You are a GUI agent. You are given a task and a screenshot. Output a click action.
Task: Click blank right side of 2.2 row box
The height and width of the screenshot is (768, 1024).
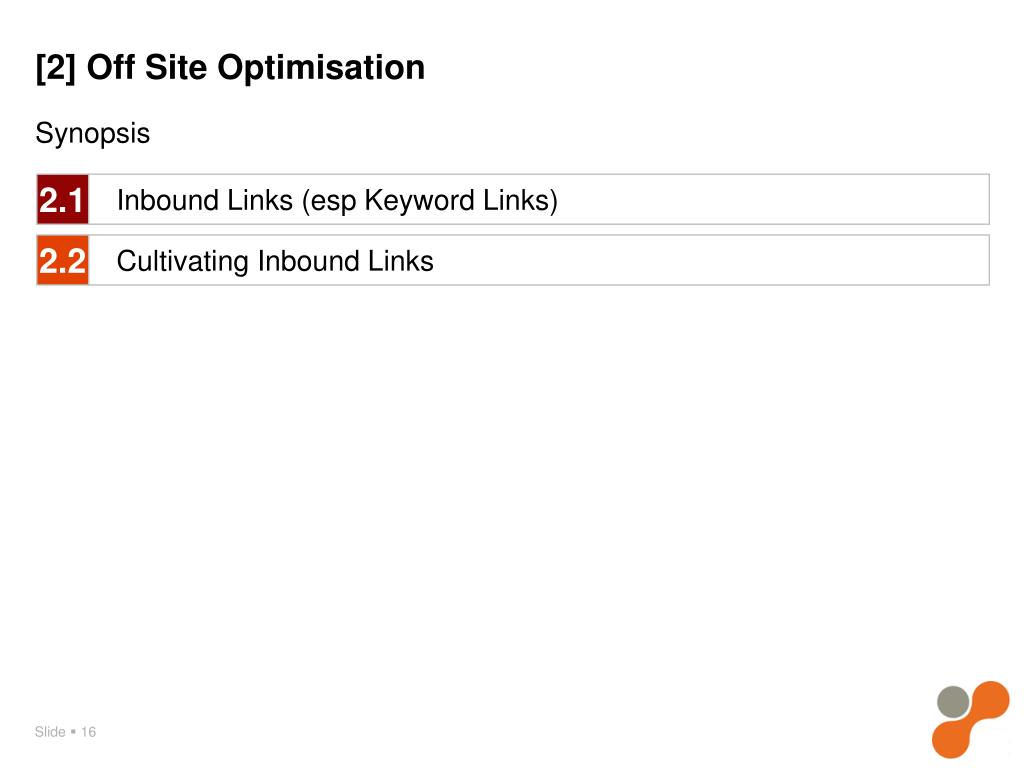(712, 261)
